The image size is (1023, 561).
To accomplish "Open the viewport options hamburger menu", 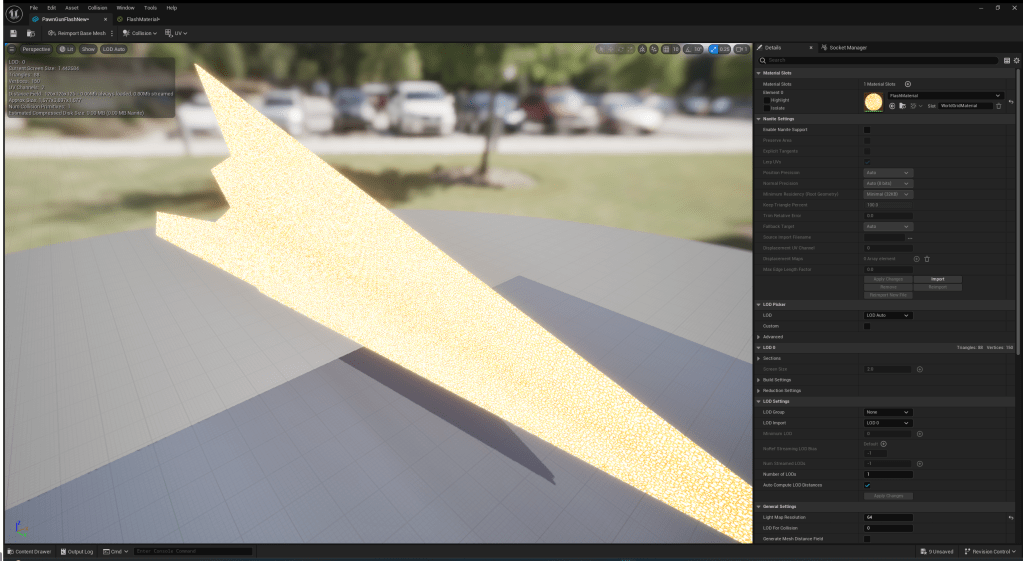I will point(12,49).
